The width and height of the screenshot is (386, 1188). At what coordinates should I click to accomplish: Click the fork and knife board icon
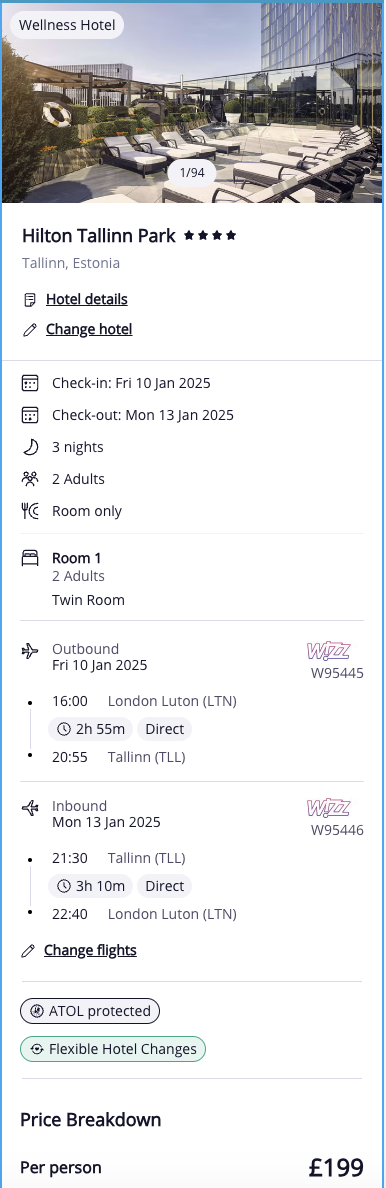coord(30,511)
